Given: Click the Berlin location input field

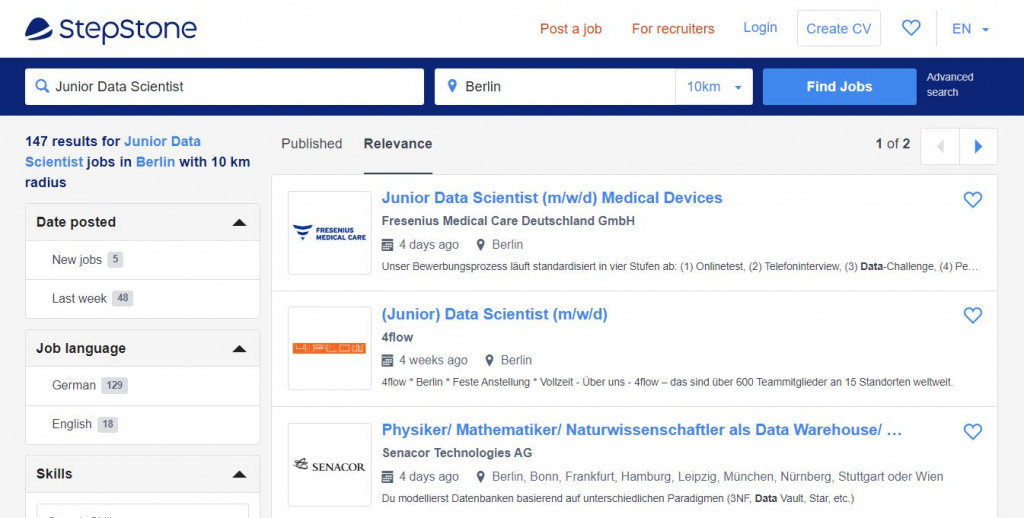Looking at the screenshot, I should pyautogui.click(x=565, y=87).
